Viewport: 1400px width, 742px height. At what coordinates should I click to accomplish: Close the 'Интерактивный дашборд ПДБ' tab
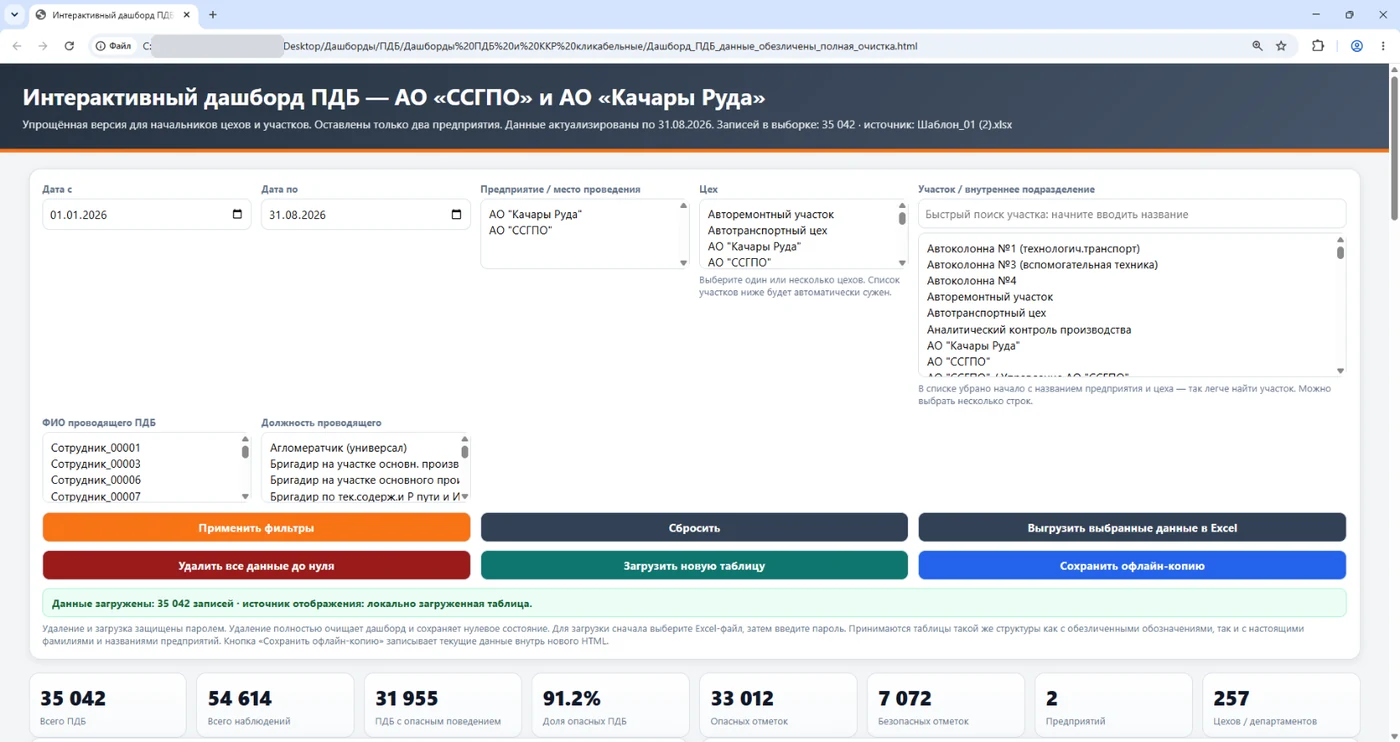point(187,15)
